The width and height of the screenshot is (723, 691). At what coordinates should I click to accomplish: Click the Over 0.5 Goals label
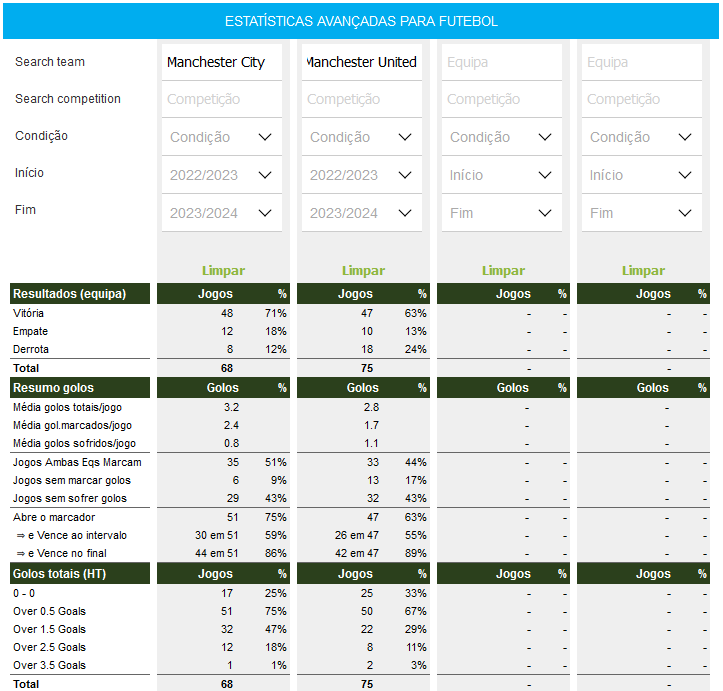point(49,611)
